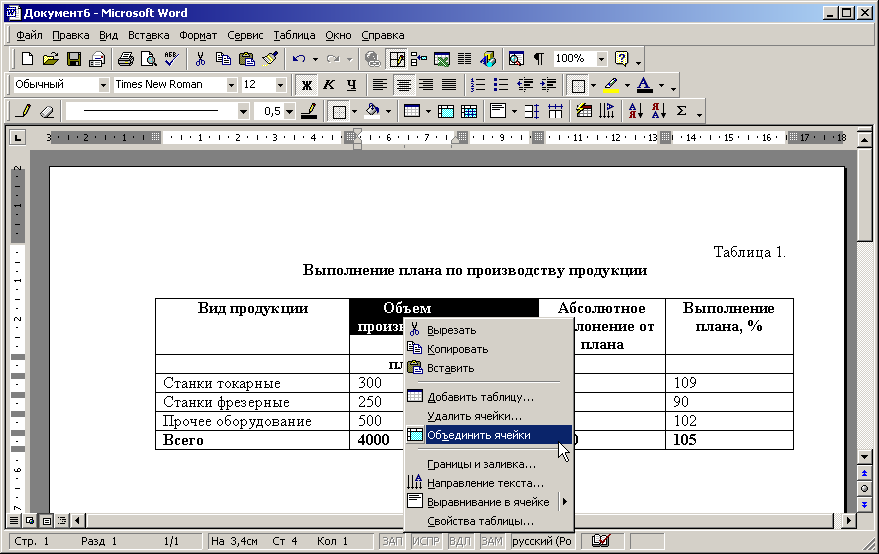Click the numbered list icon

[478, 85]
